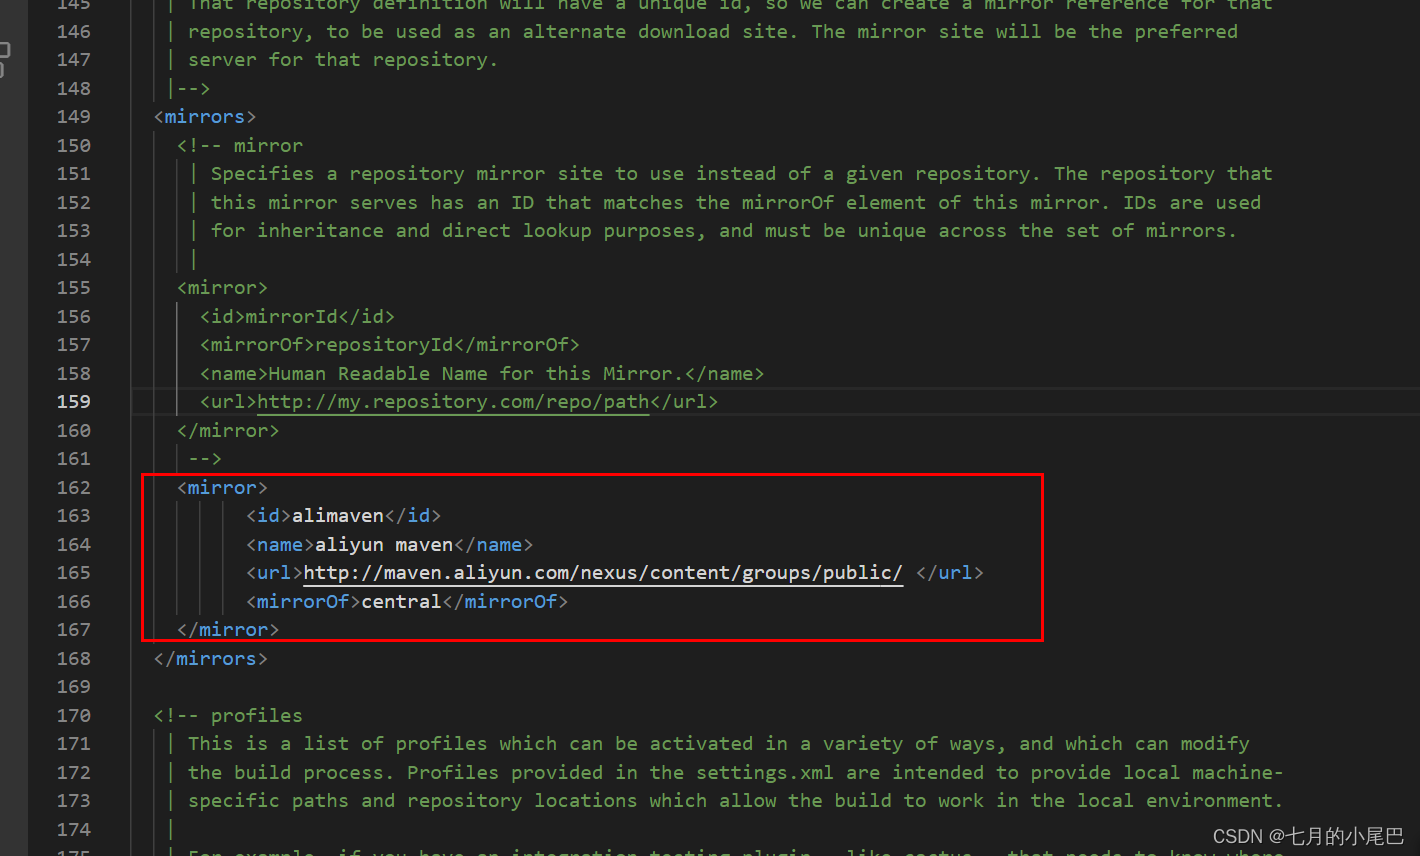Click the '<!-- profiles' comment line
The height and width of the screenshot is (856, 1420).
[x=228, y=716]
